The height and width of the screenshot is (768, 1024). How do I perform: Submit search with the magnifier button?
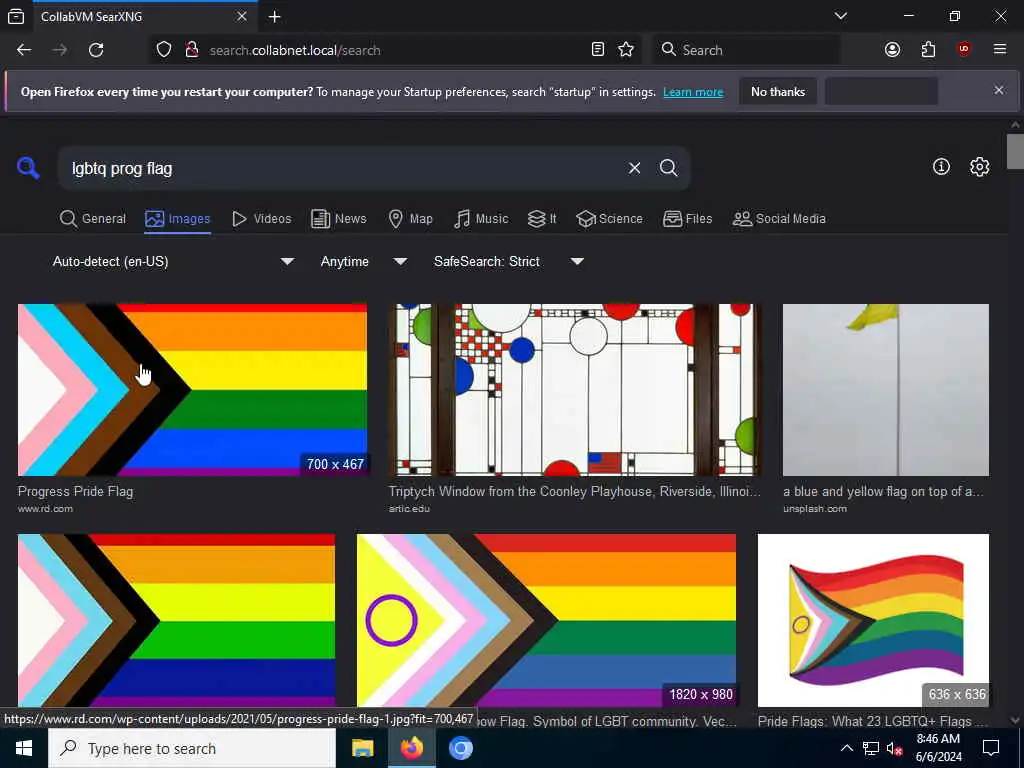point(668,168)
